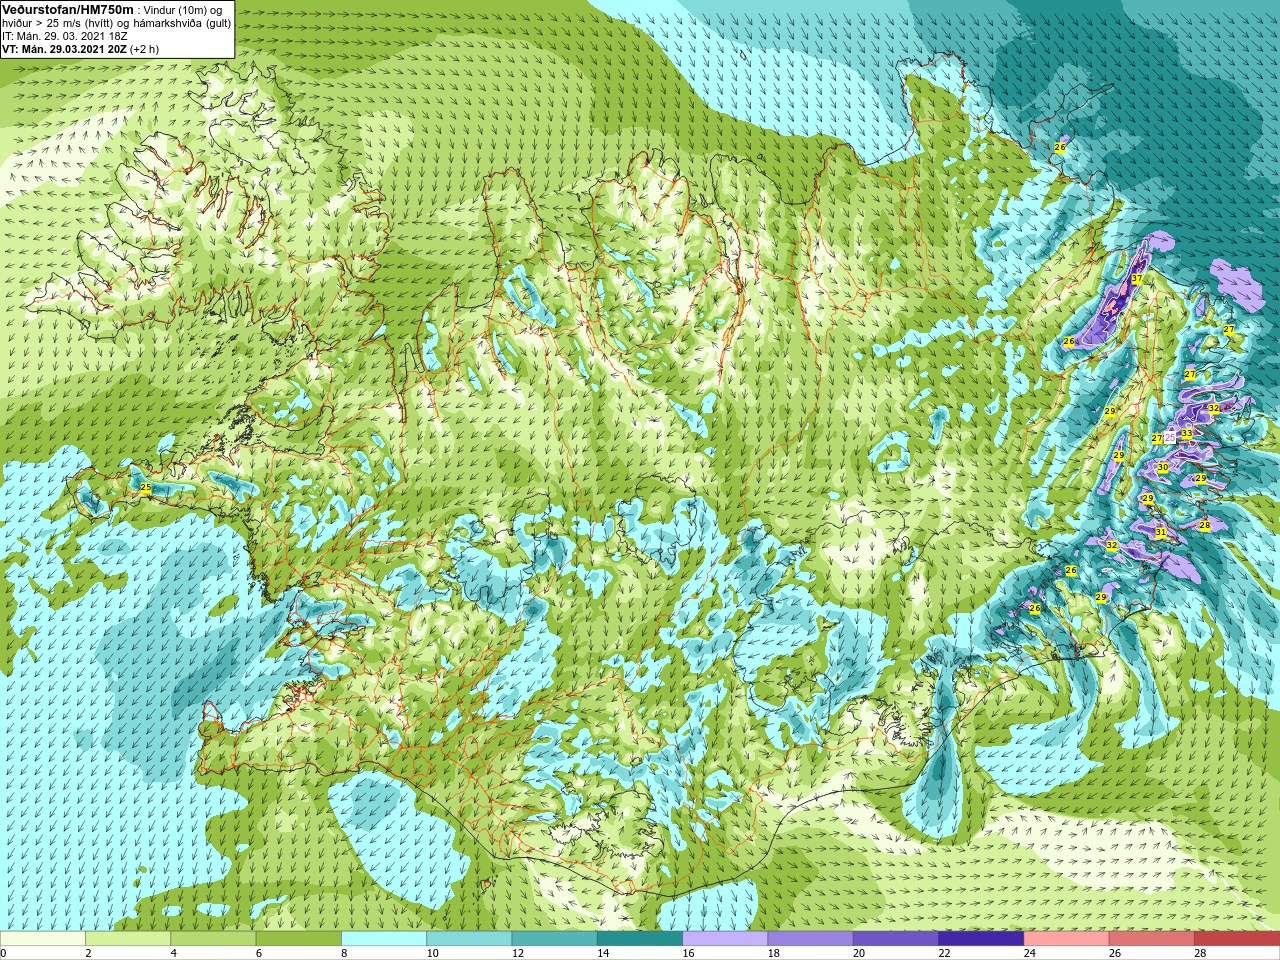Click the 24–26 m/s light pink legend swatch

[1066, 938]
